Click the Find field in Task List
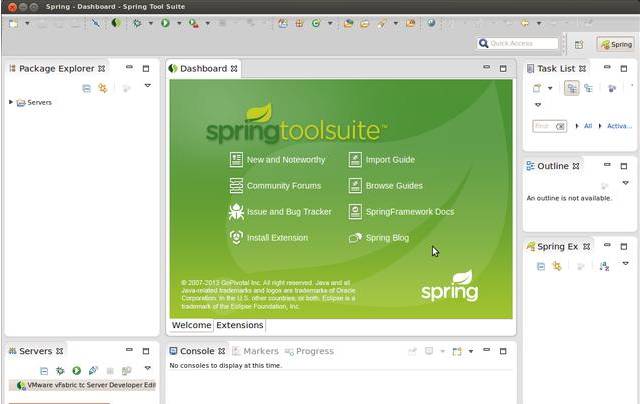Image resolution: width=640 pixels, height=404 pixels. (x=549, y=126)
